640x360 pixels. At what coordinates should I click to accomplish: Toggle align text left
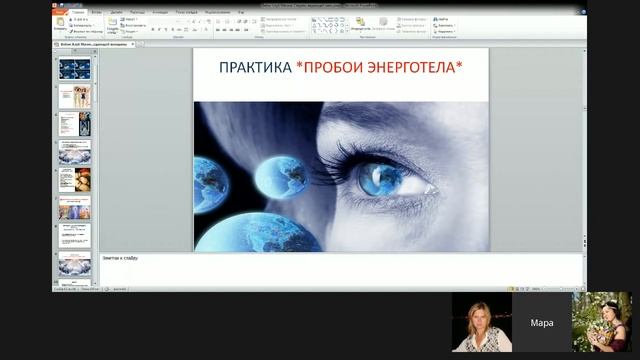(218, 30)
